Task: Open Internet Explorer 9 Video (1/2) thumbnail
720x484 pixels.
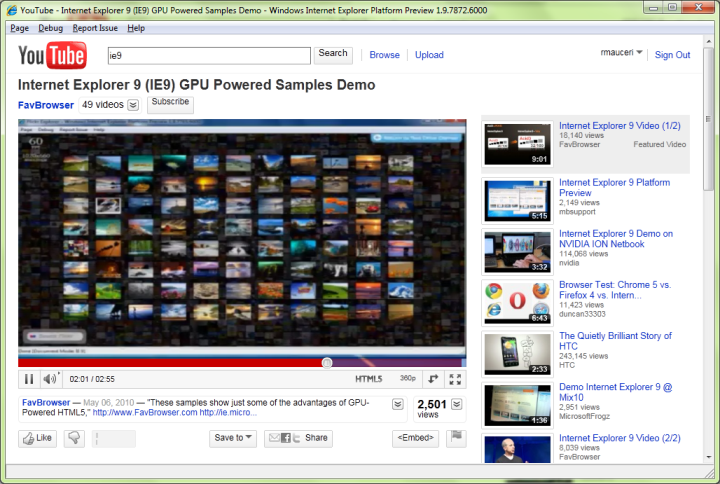Action: (x=517, y=144)
